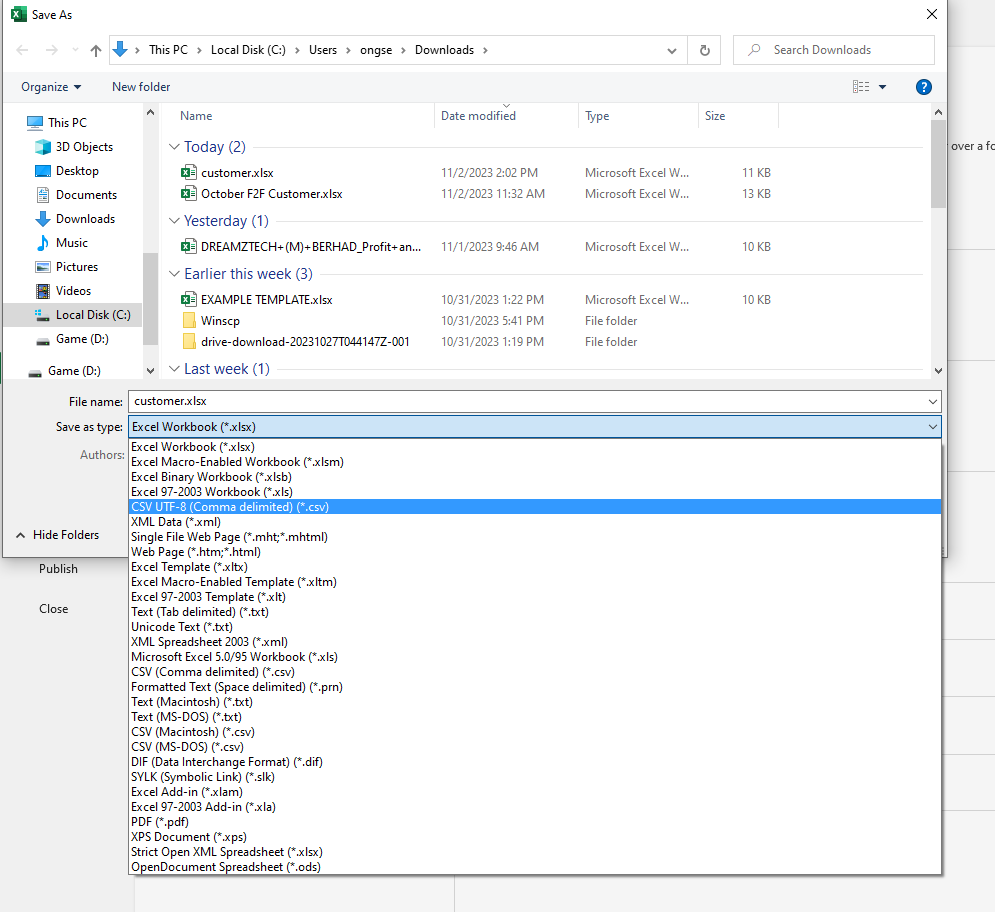The height and width of the screenshot is (912, 995).
Task: Choose PDF (*.pdf) as save type
Action: (534, 822)
